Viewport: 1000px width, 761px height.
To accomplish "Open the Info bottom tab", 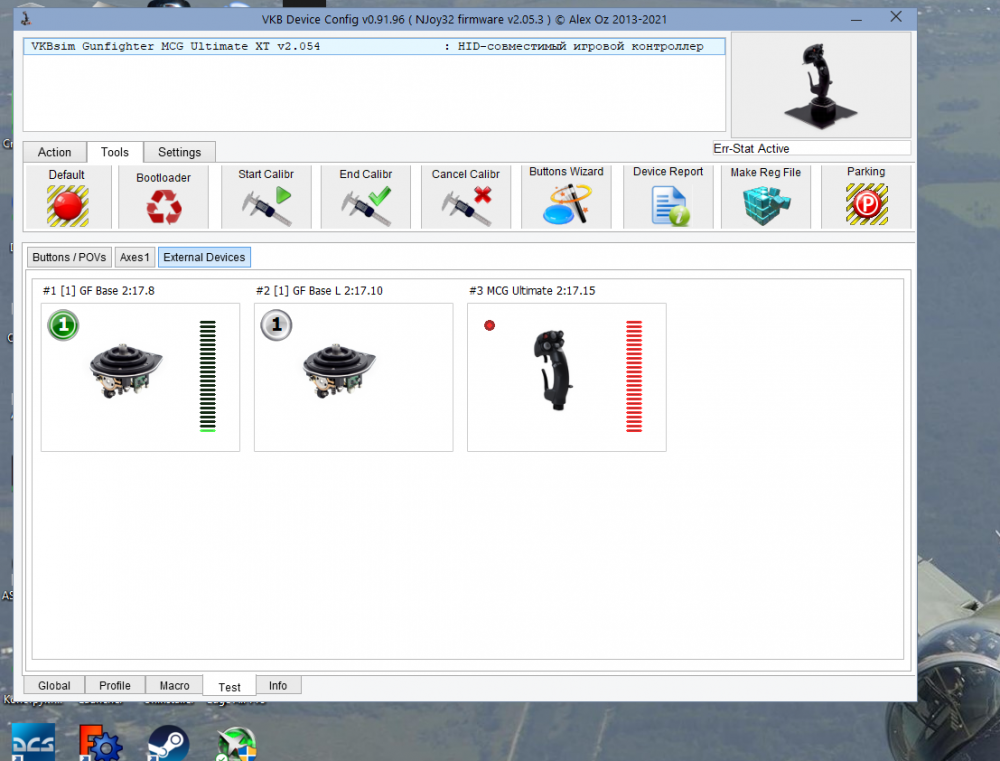I will [x=278, y=685].
